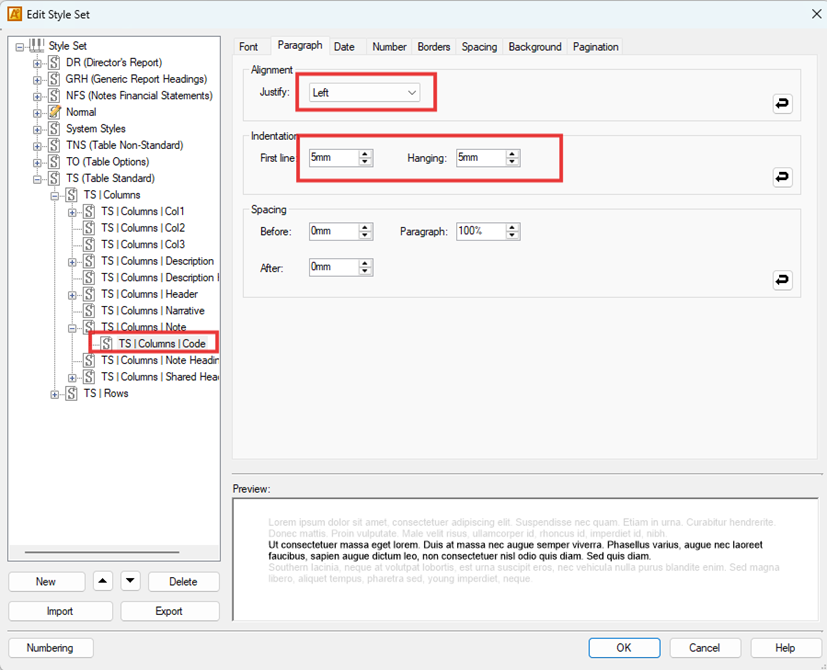Reset the Alignment section with its revert arrow
This screenshot has width=827, height=670.
tap(782, 103)
